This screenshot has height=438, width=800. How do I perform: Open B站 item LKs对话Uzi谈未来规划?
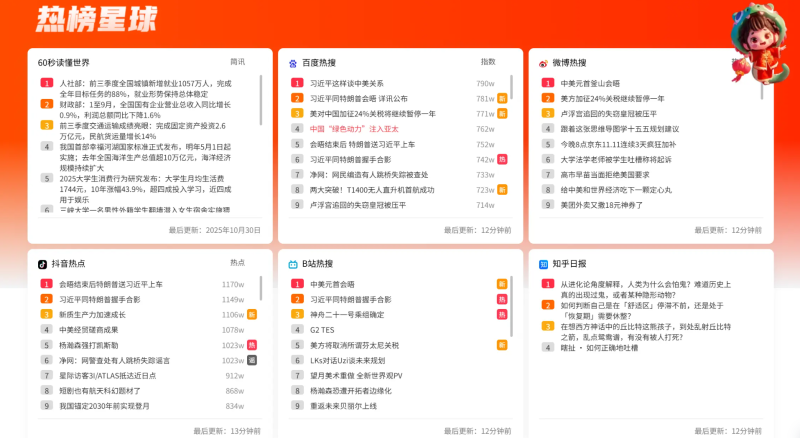[347, 360]
